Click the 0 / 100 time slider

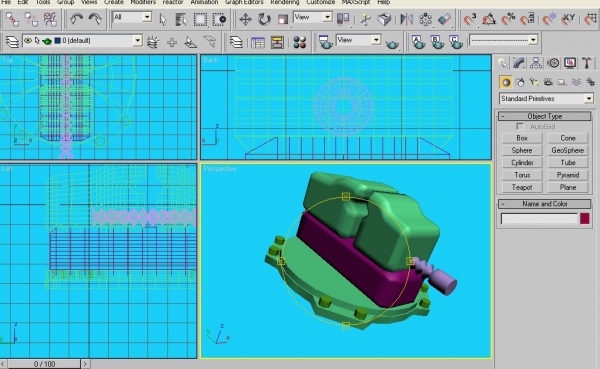point(44,364)
